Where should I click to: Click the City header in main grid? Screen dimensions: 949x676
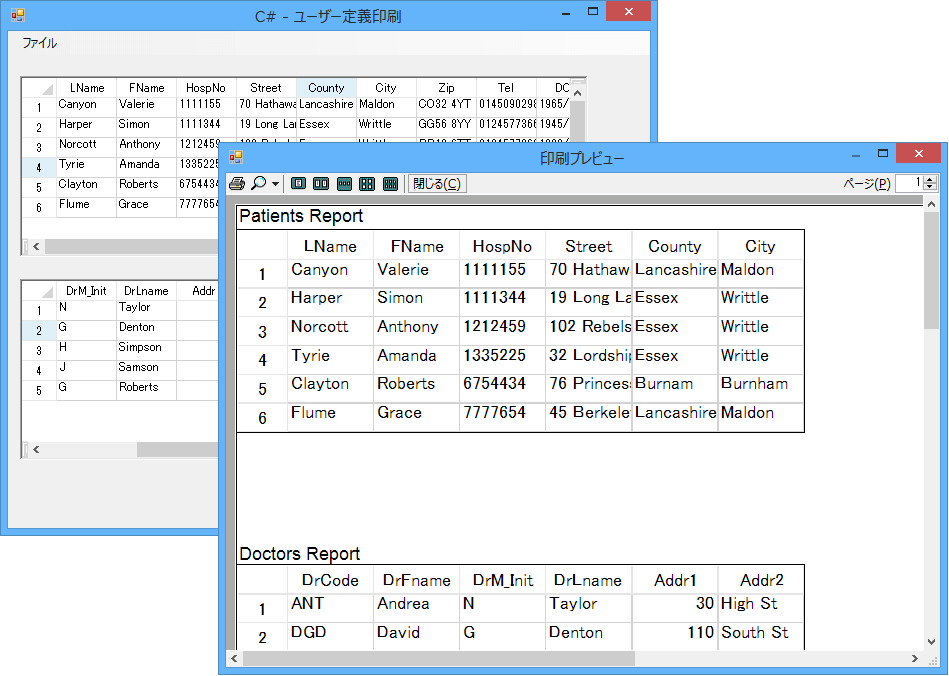pos(386,88)
